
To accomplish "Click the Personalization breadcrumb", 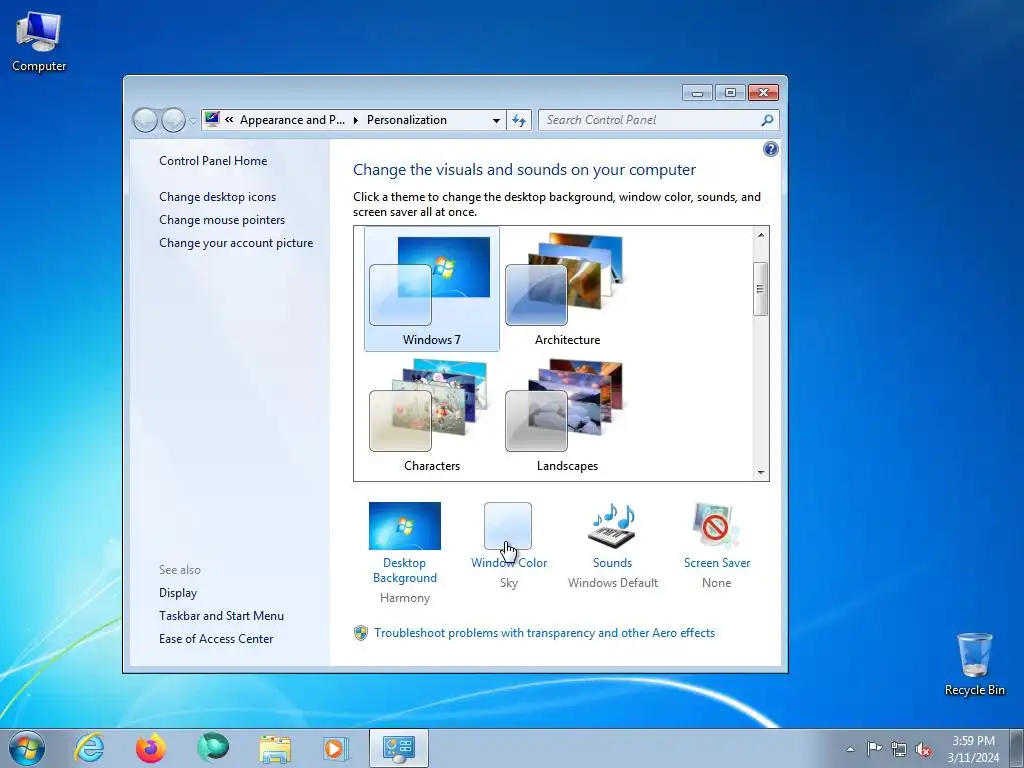I will (x=407, y=120).
